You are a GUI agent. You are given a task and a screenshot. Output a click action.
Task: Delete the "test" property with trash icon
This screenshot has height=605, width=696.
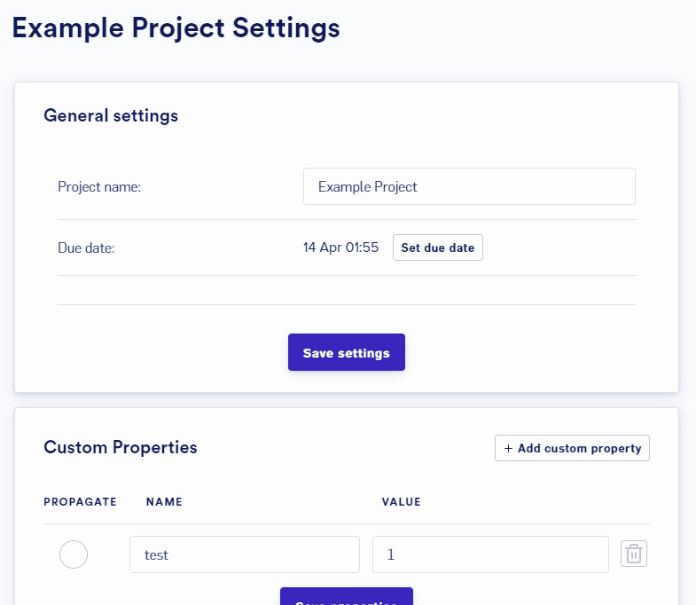tap(633, 554)
